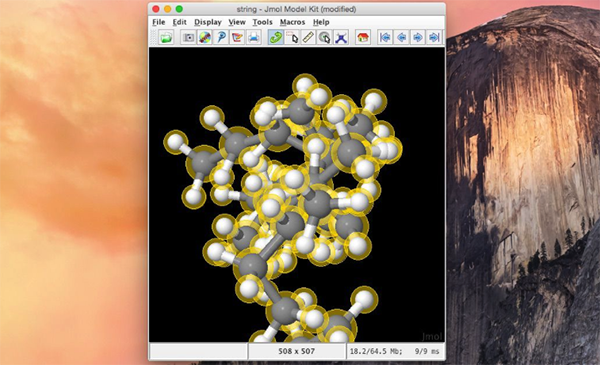600x365 pixels.
Task: Select the atom set picking tool
Action: pos(292,37)
